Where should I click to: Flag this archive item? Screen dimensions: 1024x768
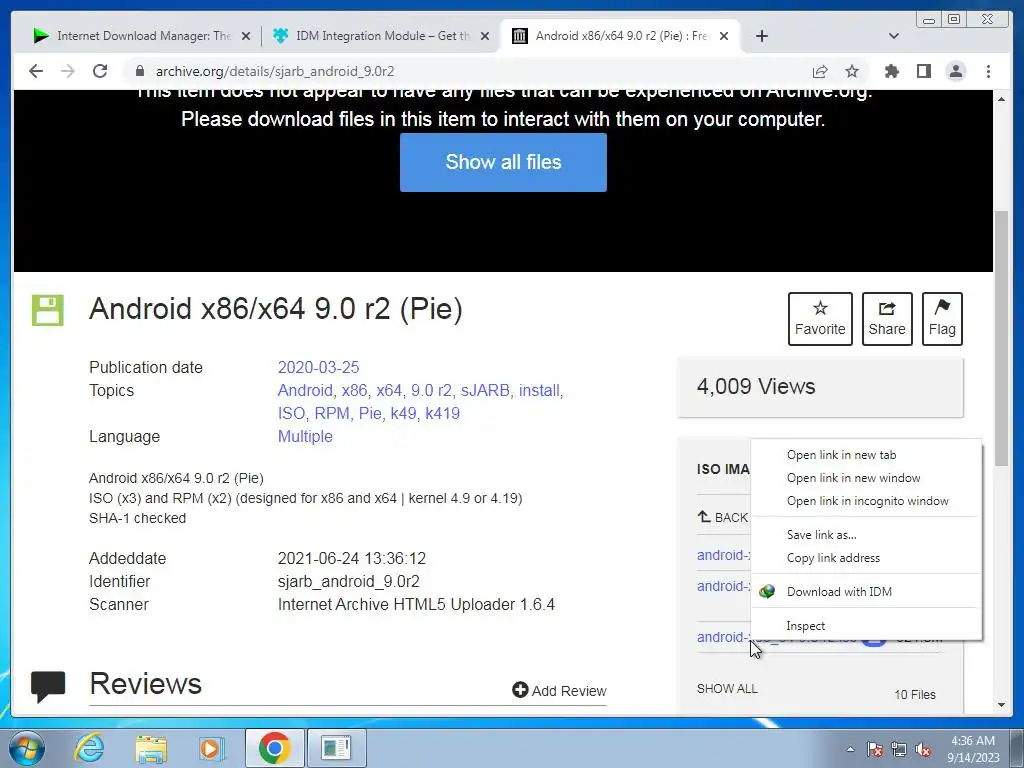click(x=942, y=319)
